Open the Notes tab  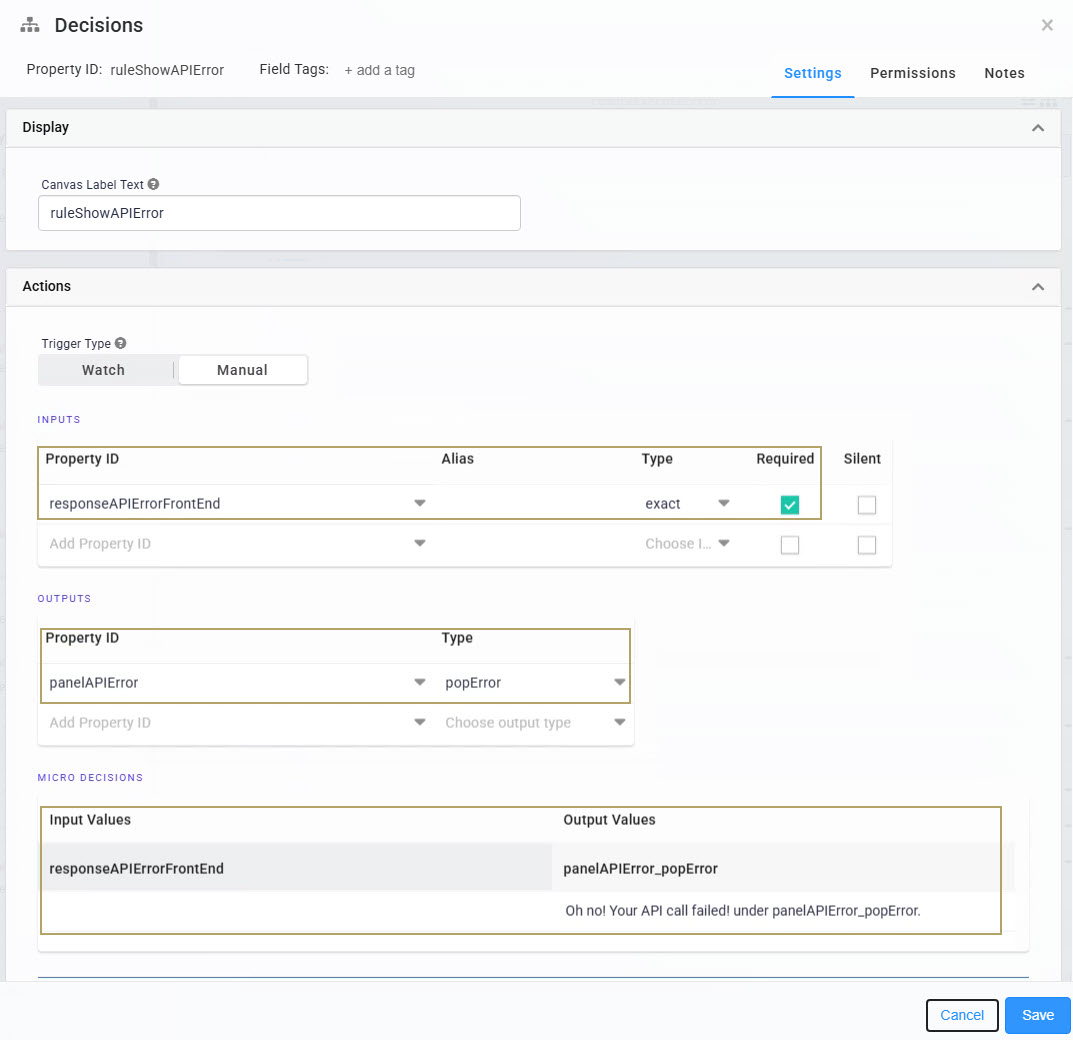coord(1004,73)
